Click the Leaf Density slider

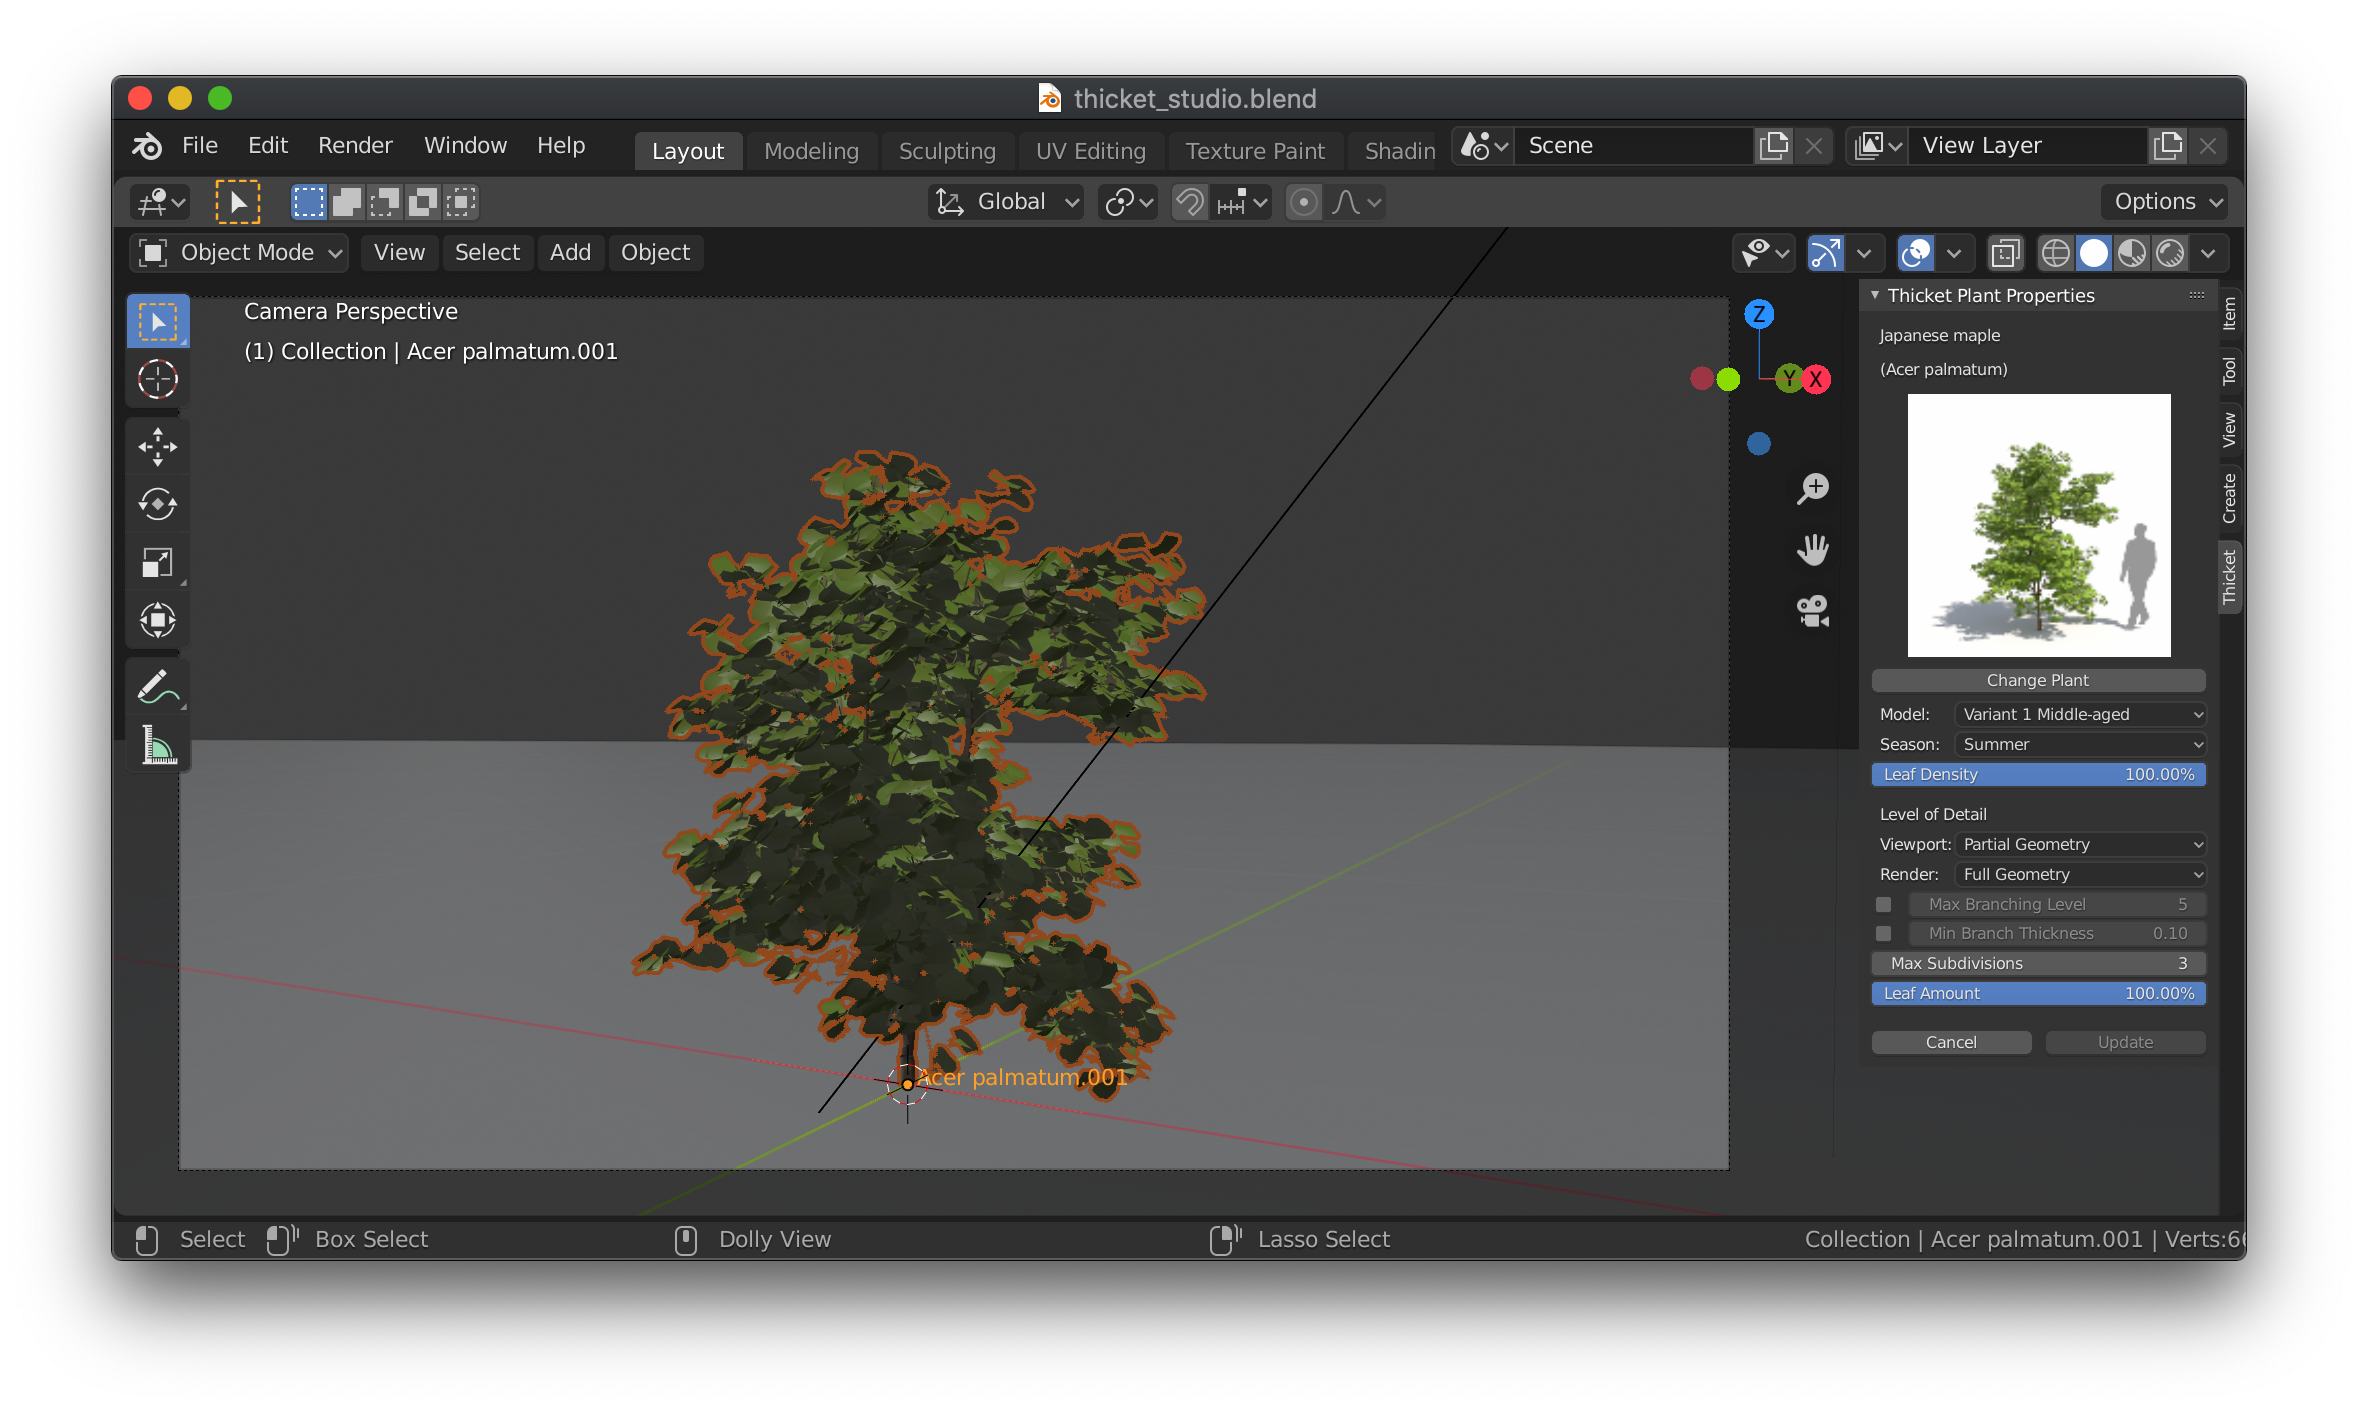pyautogui.click(x=2037, y=774)
